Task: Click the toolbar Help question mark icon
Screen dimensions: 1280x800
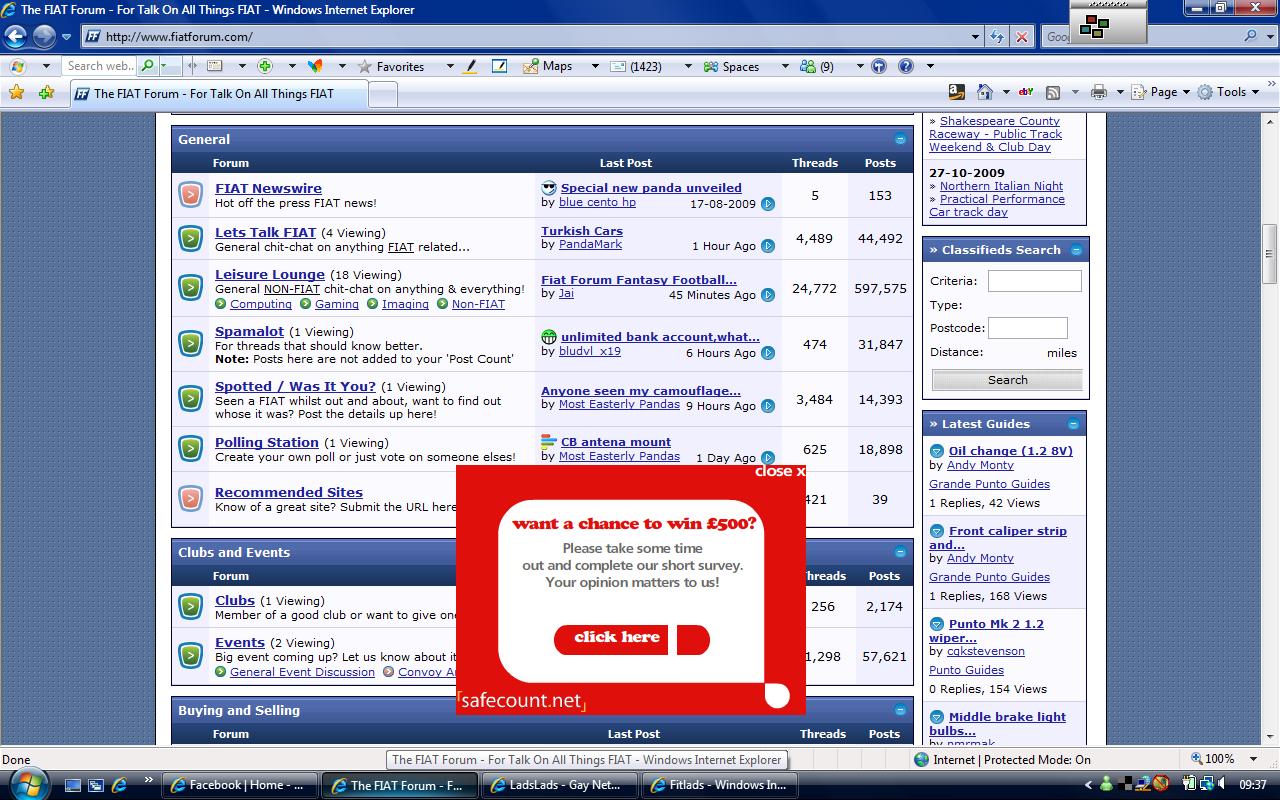Action: (905, 66)
